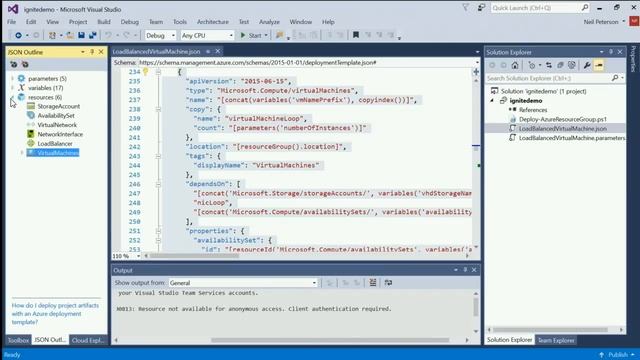The height and width of the screenshot is (360, 640).
Task: Open the Neil Peterson account menu
Action: [604, 22]
